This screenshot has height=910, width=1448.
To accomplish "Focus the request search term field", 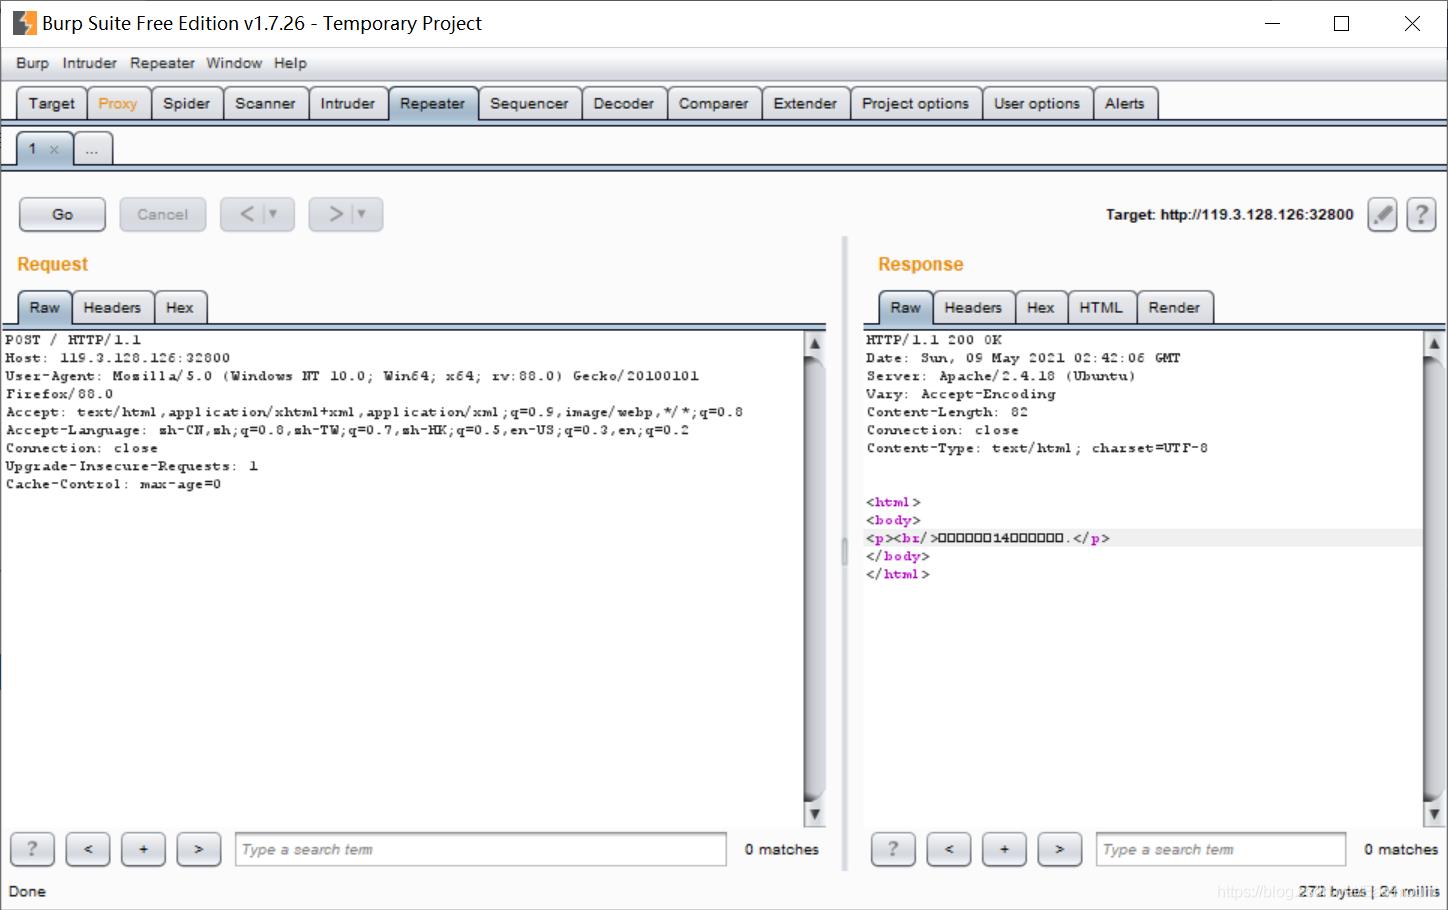I will [480, 849].
